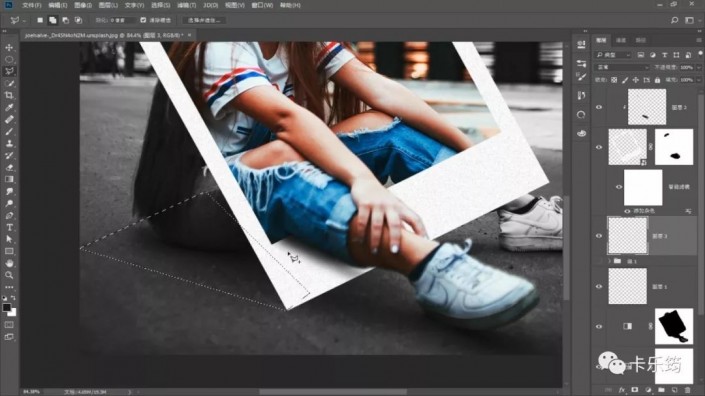Click the Select and Mask button
Screen dimensions: 705x396
(x=204, y=20)
